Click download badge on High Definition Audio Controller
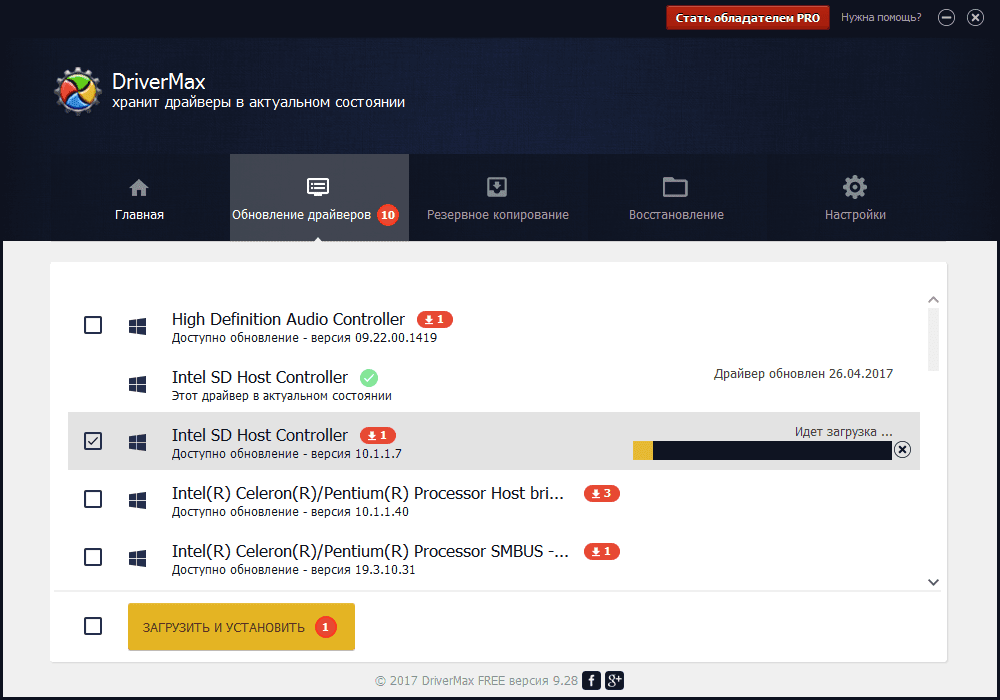Image resolution: width=1000 pixels, height=700 pixels. (x=435, y=319)
